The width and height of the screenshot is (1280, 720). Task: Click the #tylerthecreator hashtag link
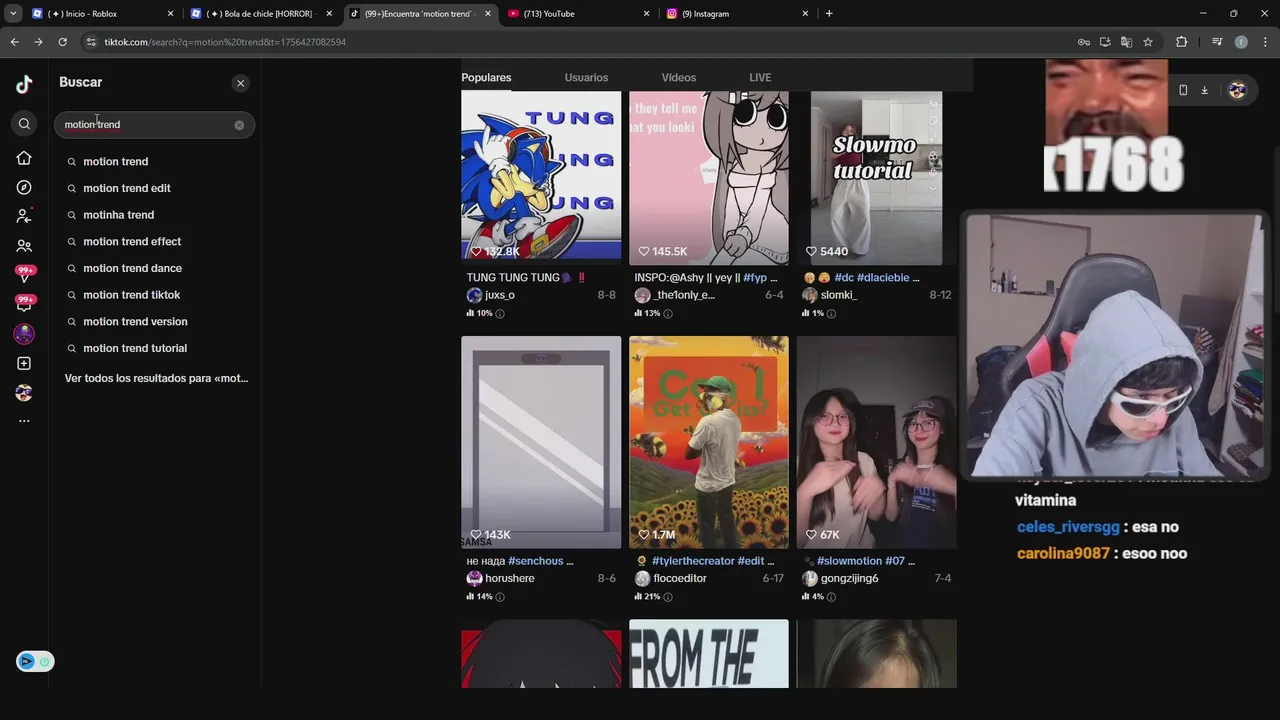pyautogui.click(x=693, y=561)
